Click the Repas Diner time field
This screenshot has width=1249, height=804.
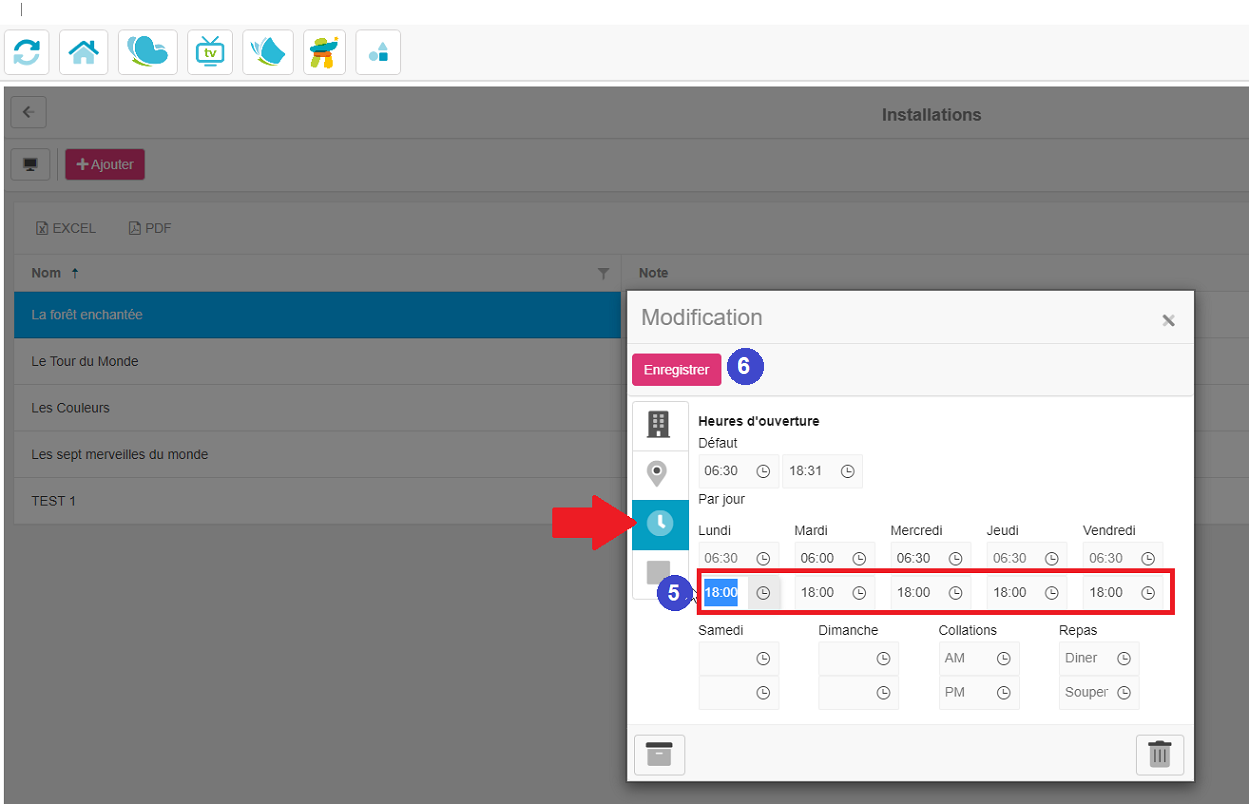point(1086,658)
